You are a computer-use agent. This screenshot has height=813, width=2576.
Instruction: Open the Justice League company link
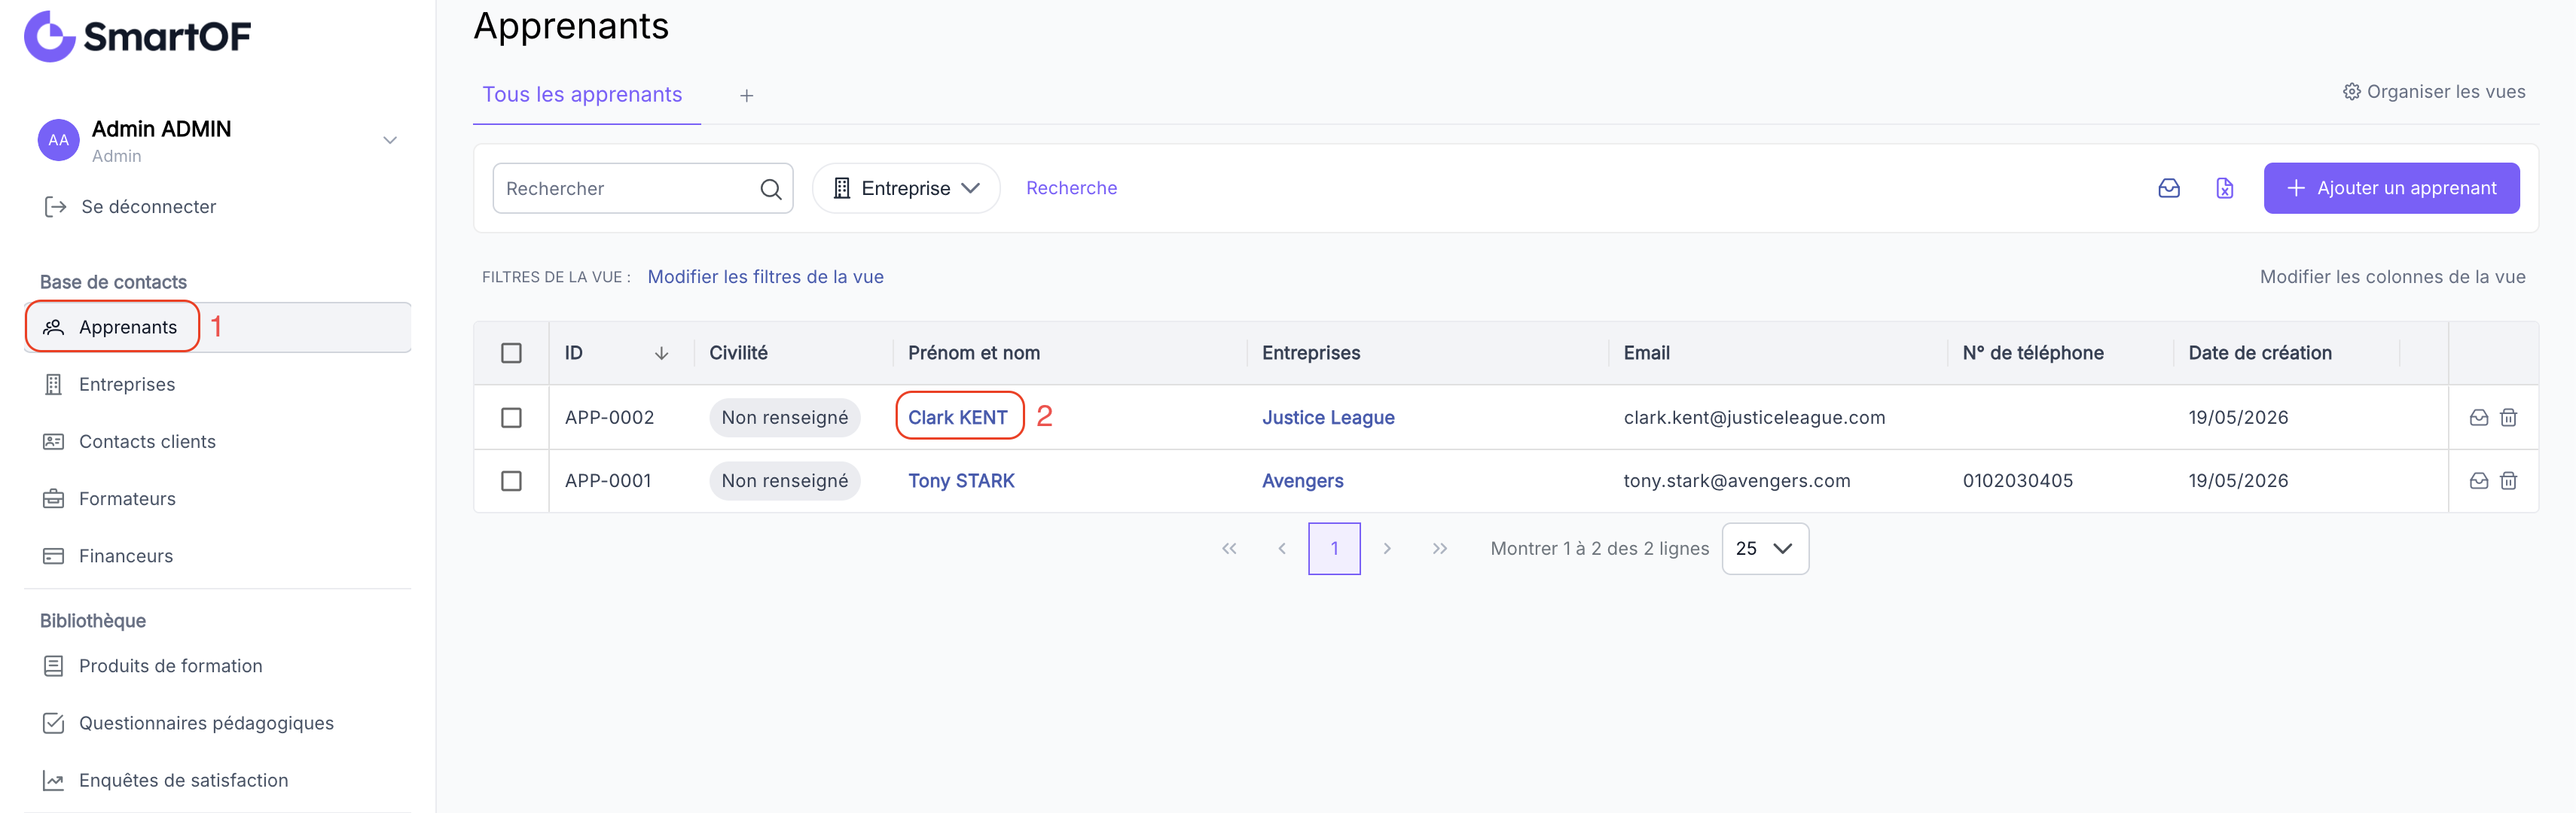pos(1327,418)
